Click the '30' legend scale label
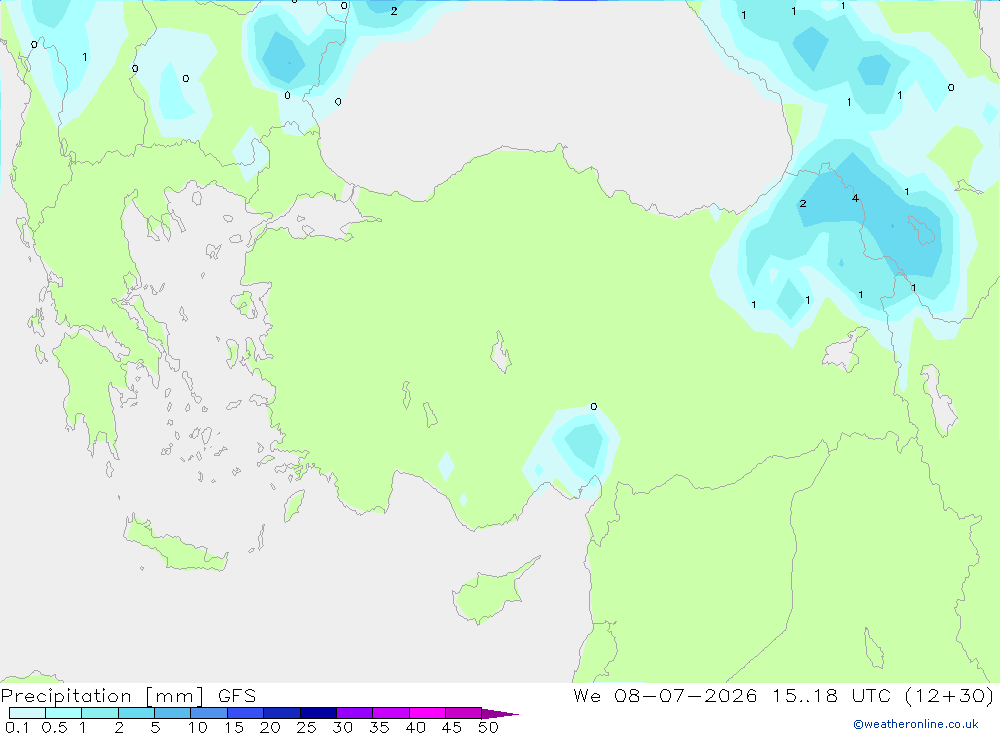Viewport: 1000px width, 733px height. [x=343, y=727]
